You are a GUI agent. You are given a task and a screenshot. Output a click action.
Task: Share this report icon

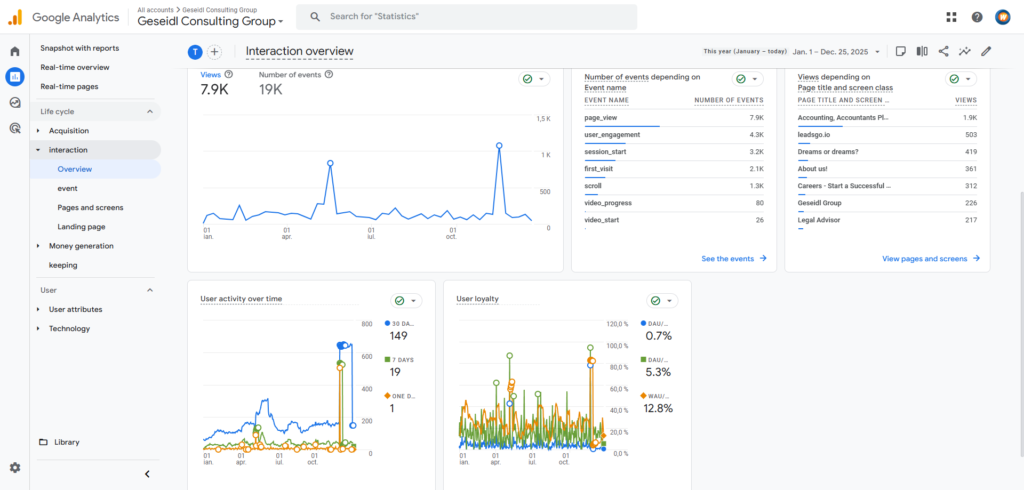(944, 51)
